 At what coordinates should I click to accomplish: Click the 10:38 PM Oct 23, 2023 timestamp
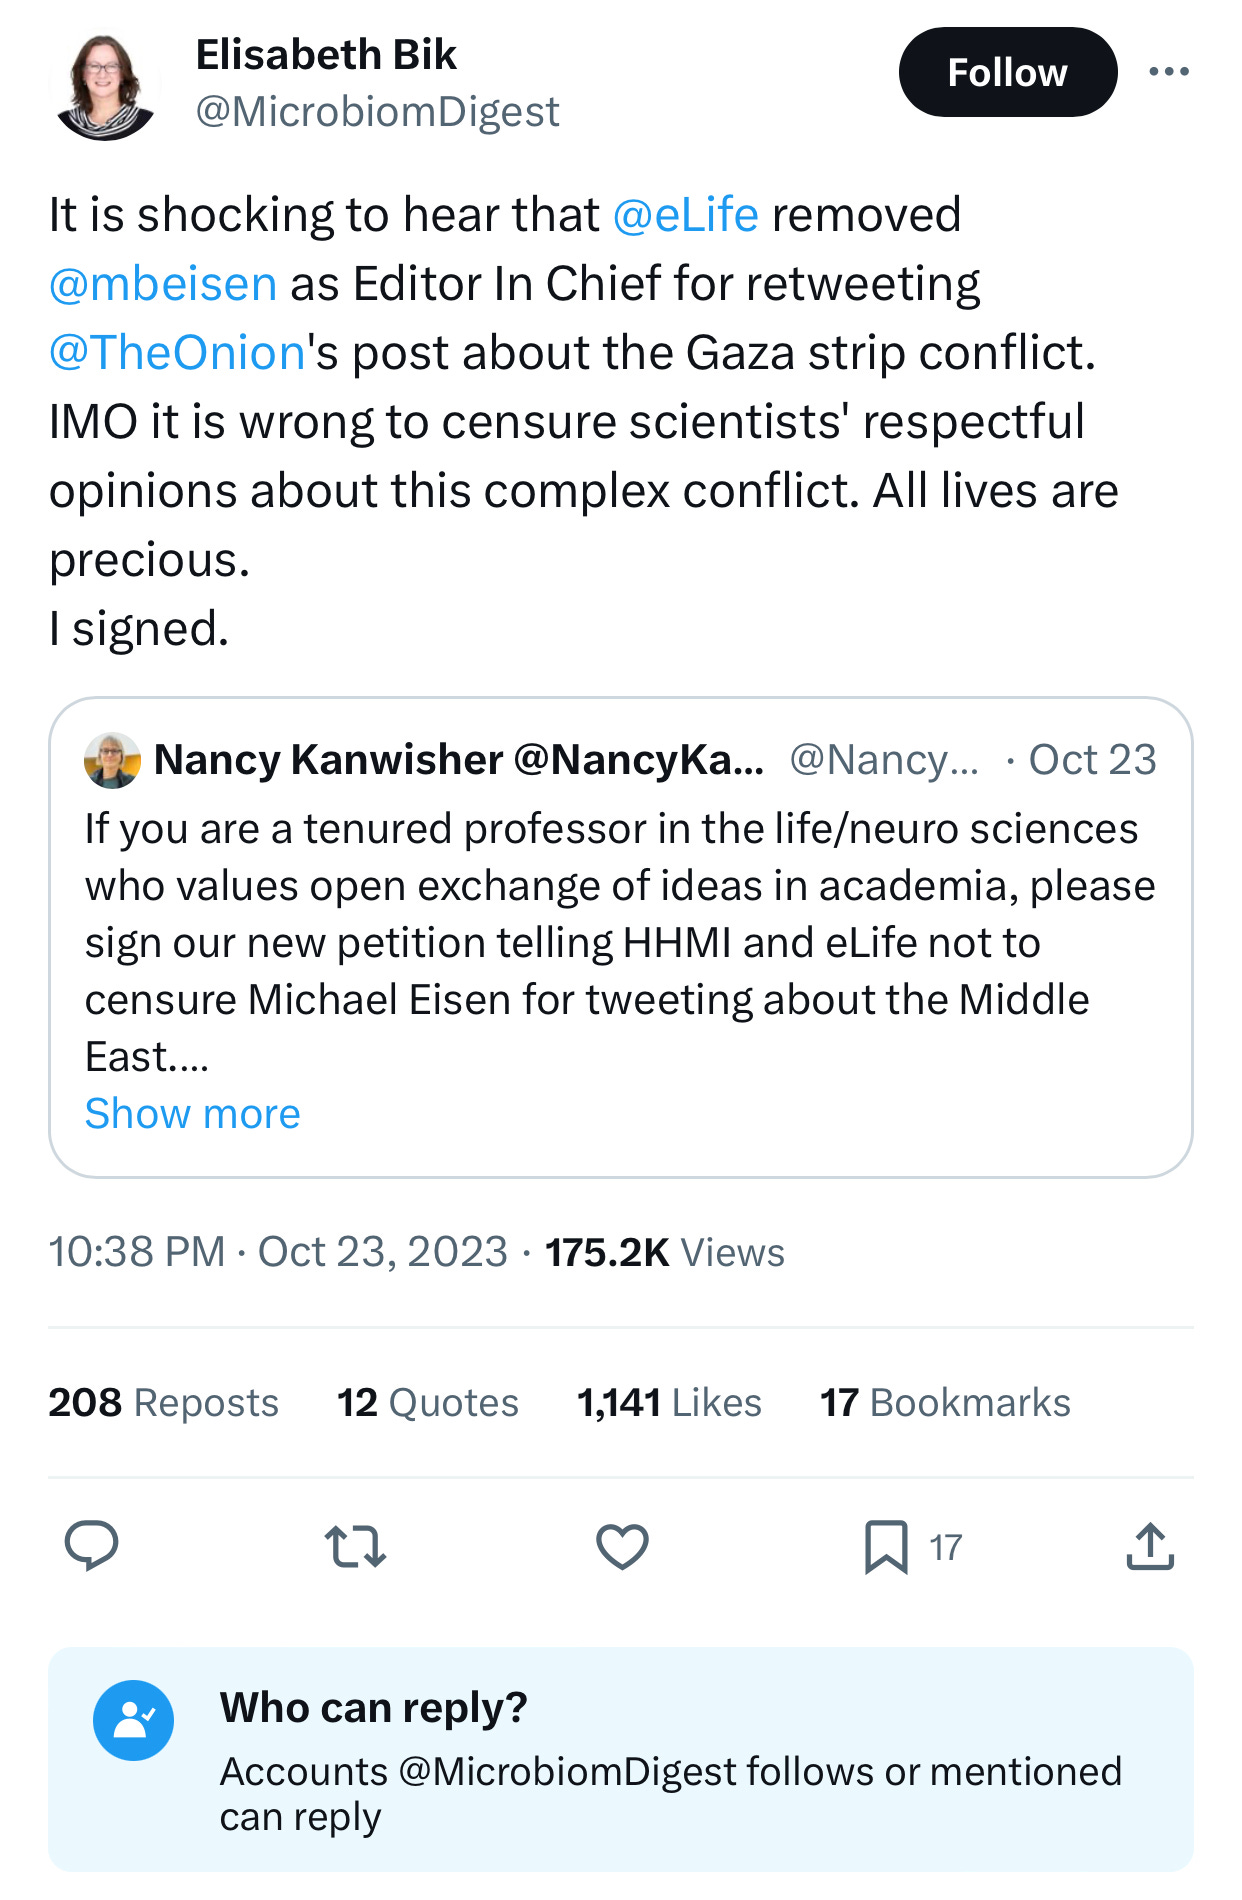(x=278, y=1252)
